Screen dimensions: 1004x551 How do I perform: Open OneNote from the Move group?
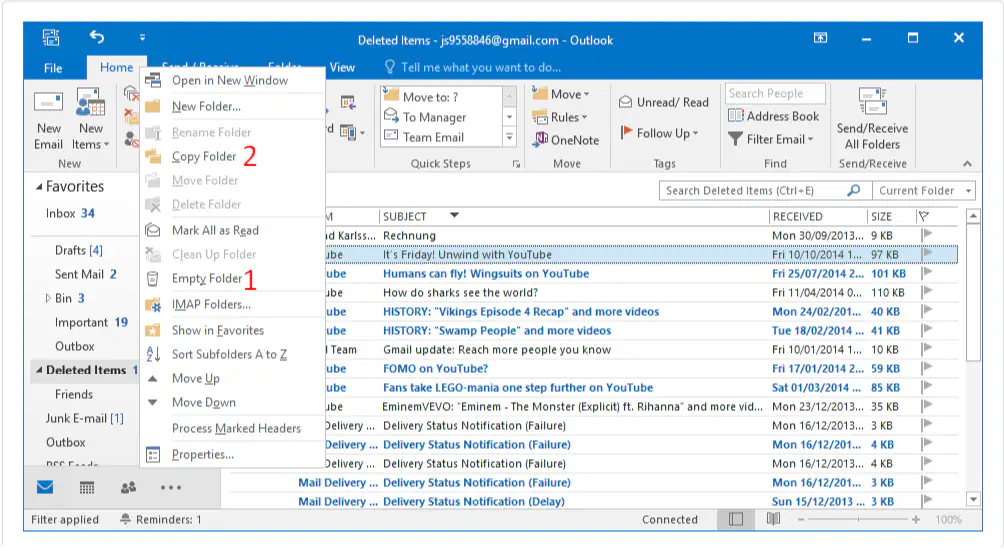click(x=567, y=140)
